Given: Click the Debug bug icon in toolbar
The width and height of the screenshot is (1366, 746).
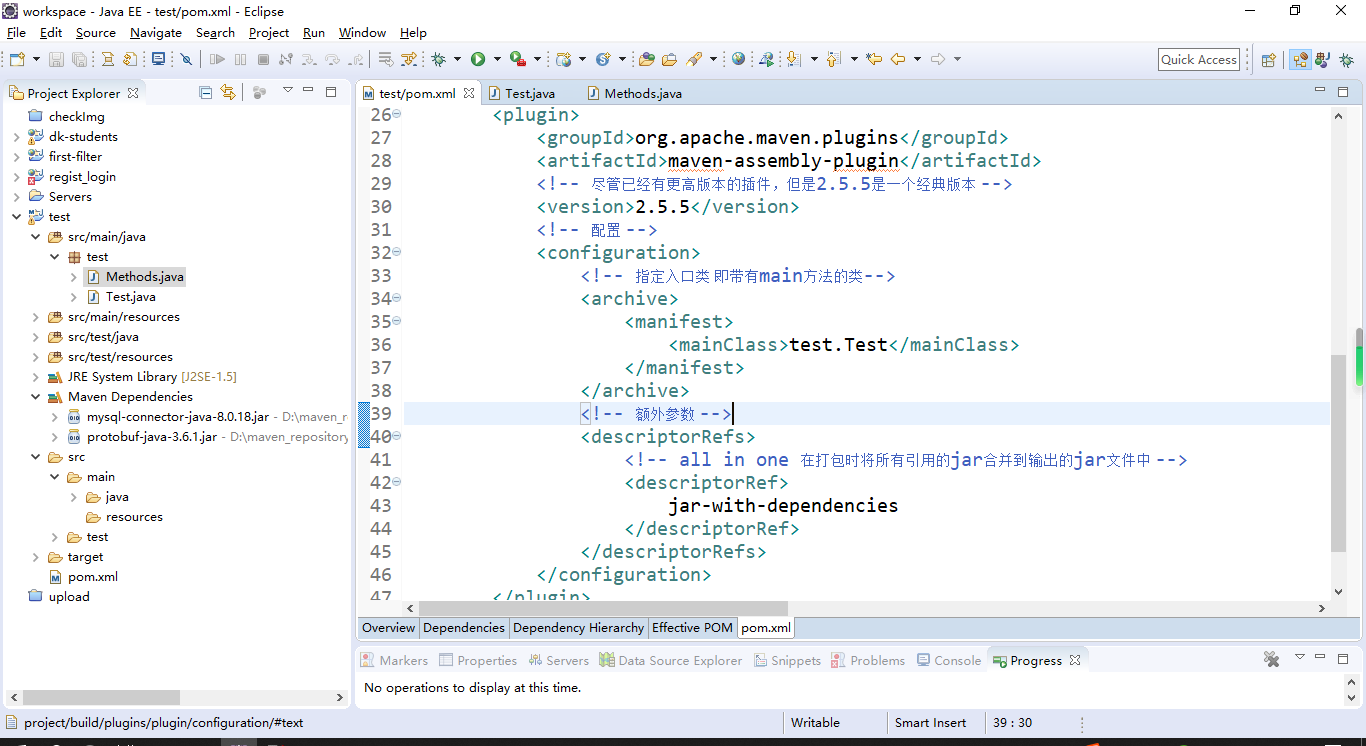Looking at the screenshot, I should pos(438,60).
